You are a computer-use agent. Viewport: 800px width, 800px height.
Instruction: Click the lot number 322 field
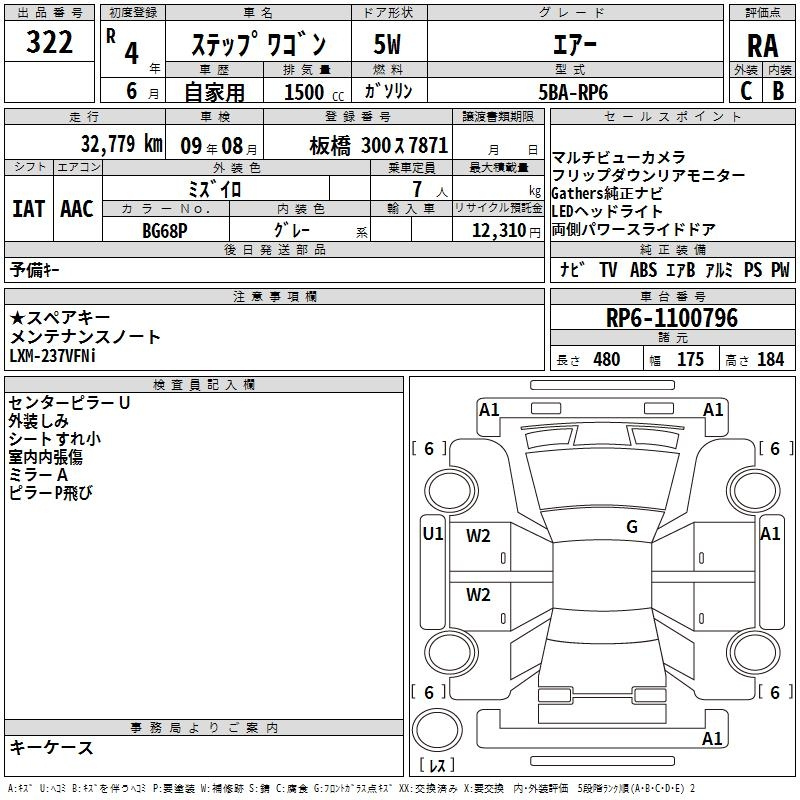49,41
